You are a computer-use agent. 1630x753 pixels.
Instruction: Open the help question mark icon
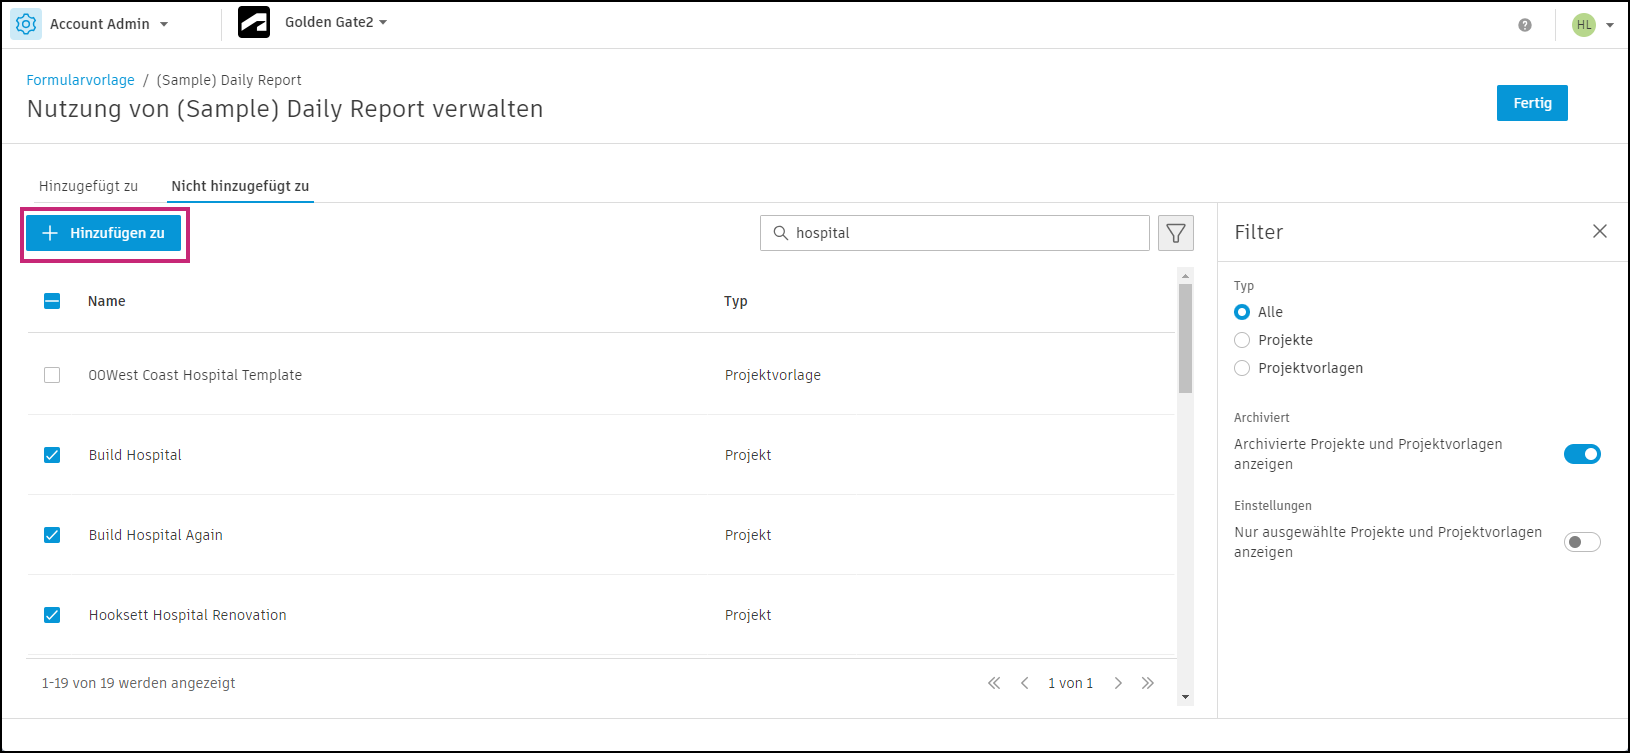[x=1525, y=24]
